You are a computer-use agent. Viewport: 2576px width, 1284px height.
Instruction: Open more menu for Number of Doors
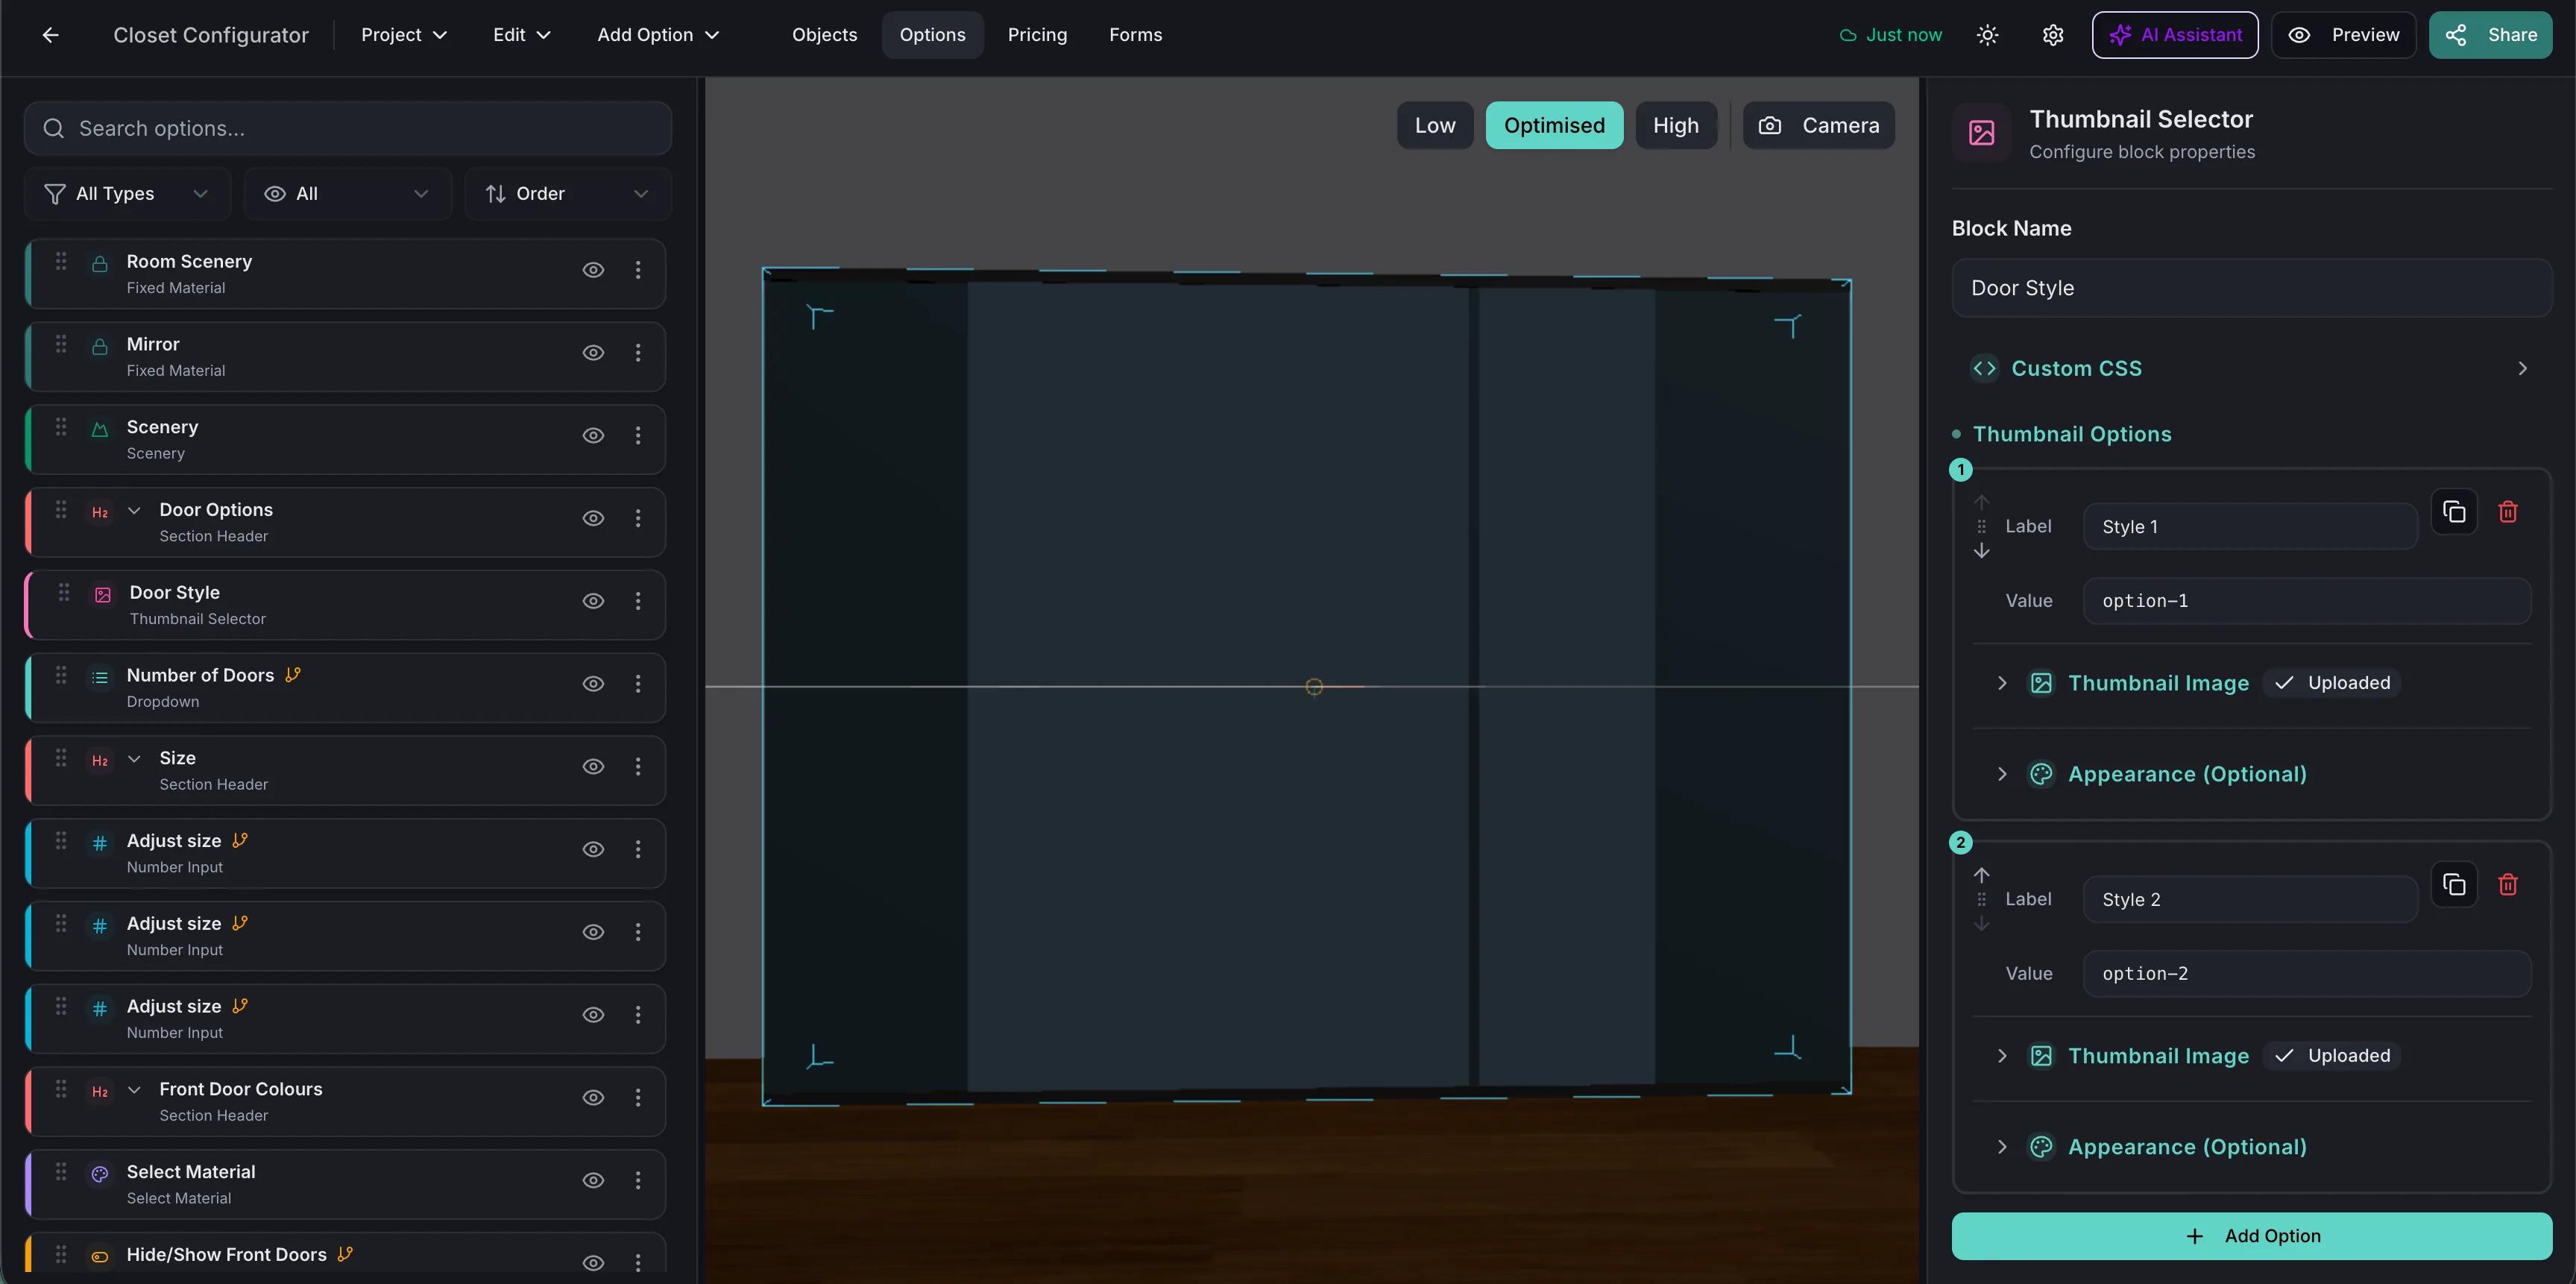click(638, 684)
